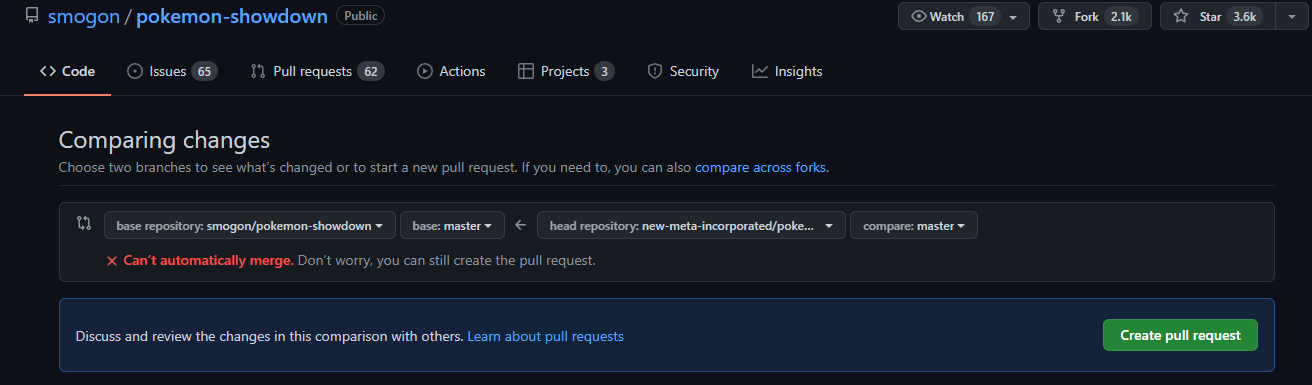Screen dimensions: 1312x385
Task: Click the eye icon in Watch button
Action: 918,17
